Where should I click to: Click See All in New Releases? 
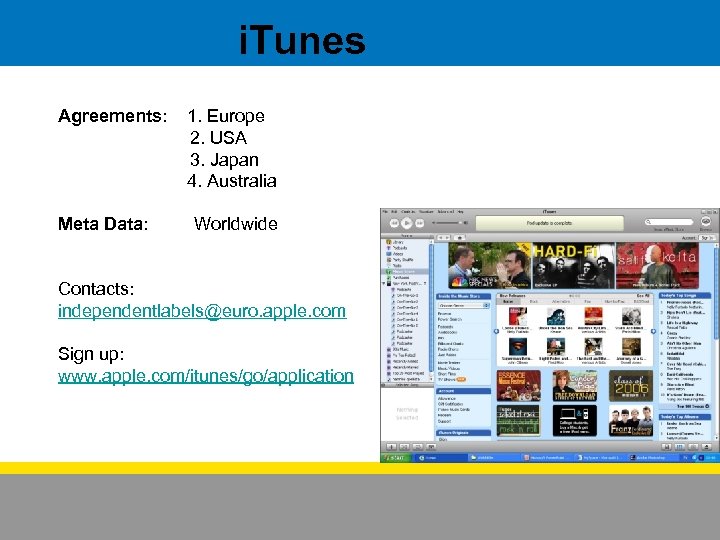(x=643, y=296)
